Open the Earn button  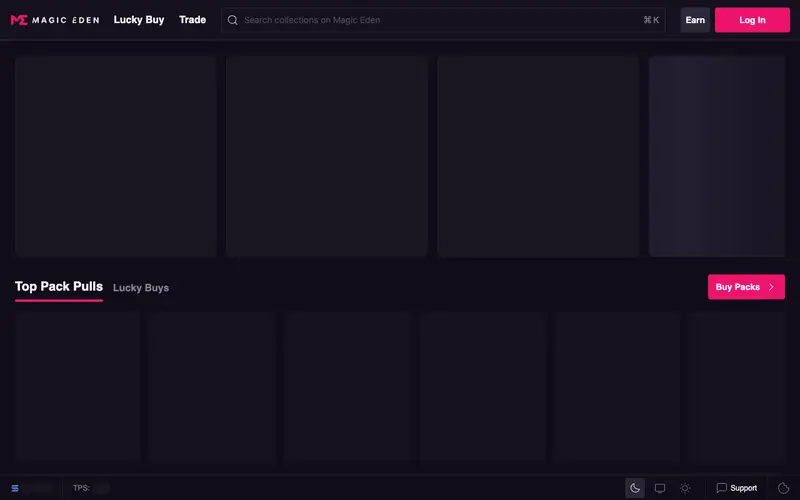point(695,20)
